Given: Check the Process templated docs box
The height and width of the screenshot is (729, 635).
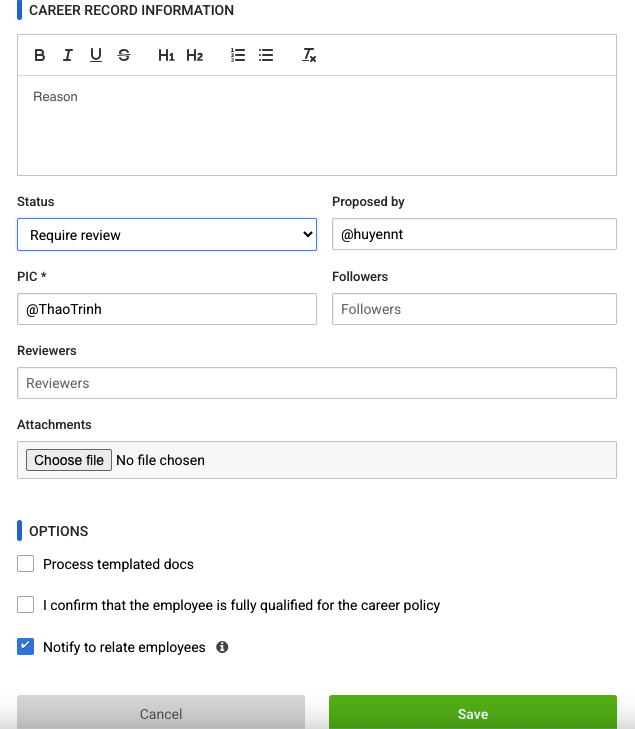Looking at the screenshot, I should 26,563.
